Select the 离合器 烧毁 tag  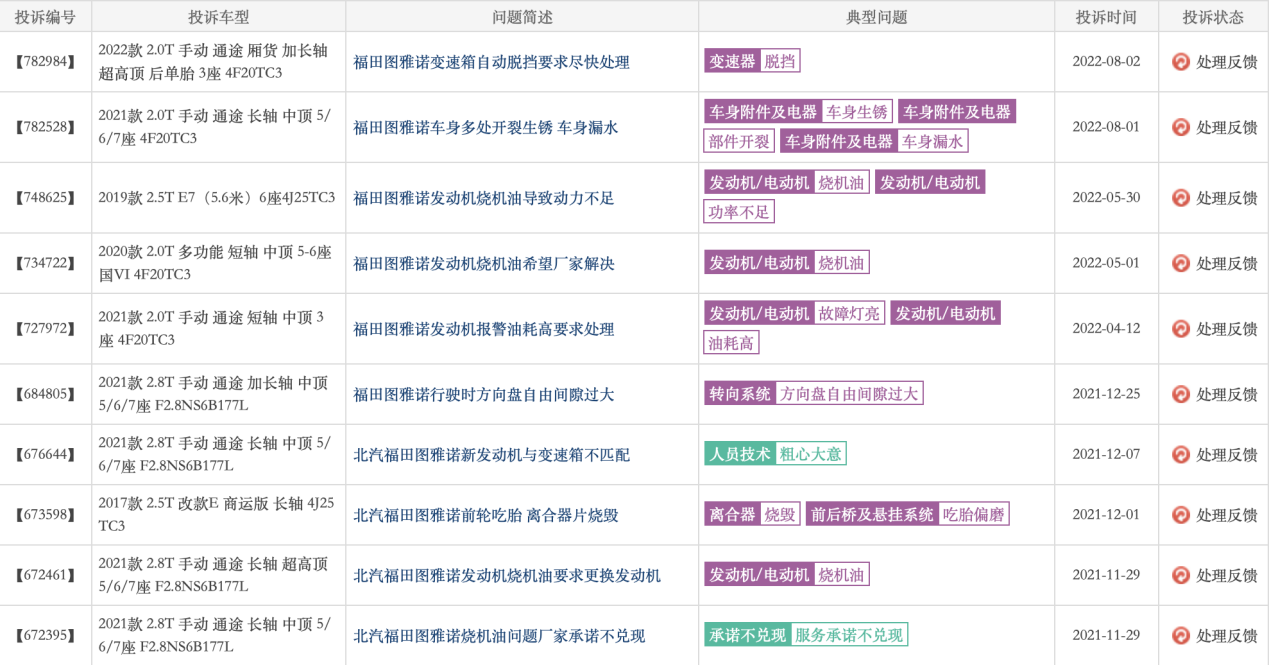pos(752,514)
